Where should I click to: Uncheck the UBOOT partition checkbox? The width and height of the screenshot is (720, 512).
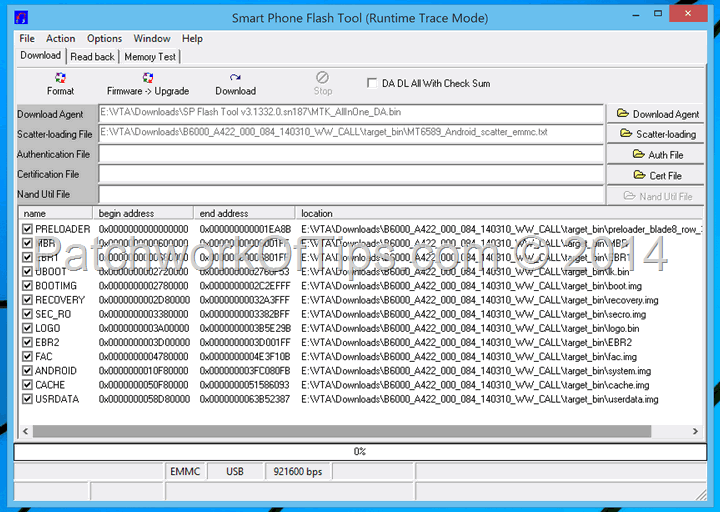[27, 271]
